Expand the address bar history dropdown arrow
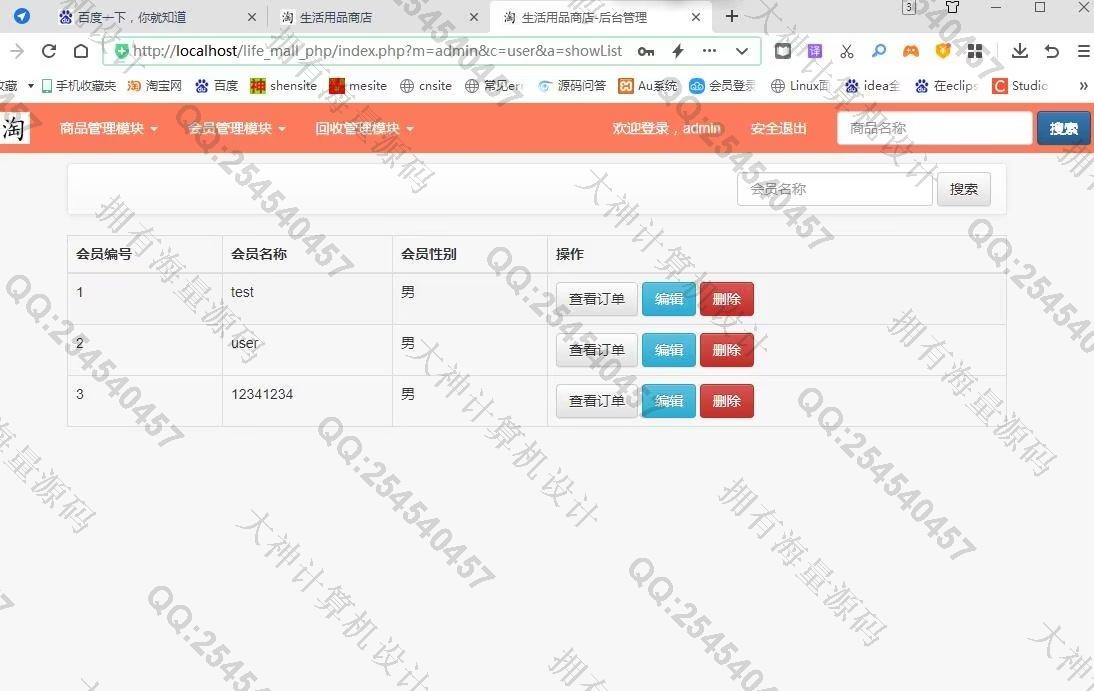Image resolution: width=1094 pixels, height=691 pixels. tap(742, 51)
